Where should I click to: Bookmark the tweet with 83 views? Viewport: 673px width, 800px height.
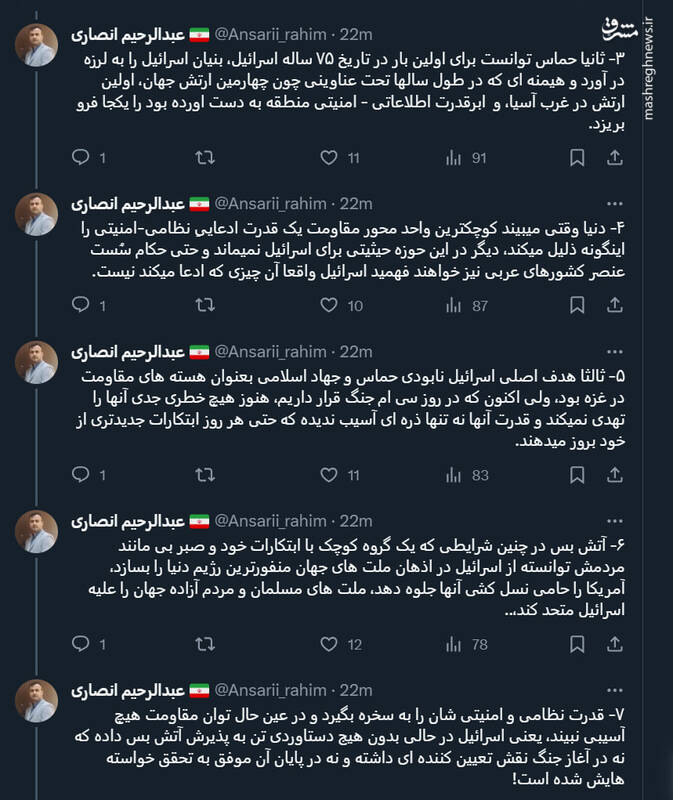click(577, 475)
